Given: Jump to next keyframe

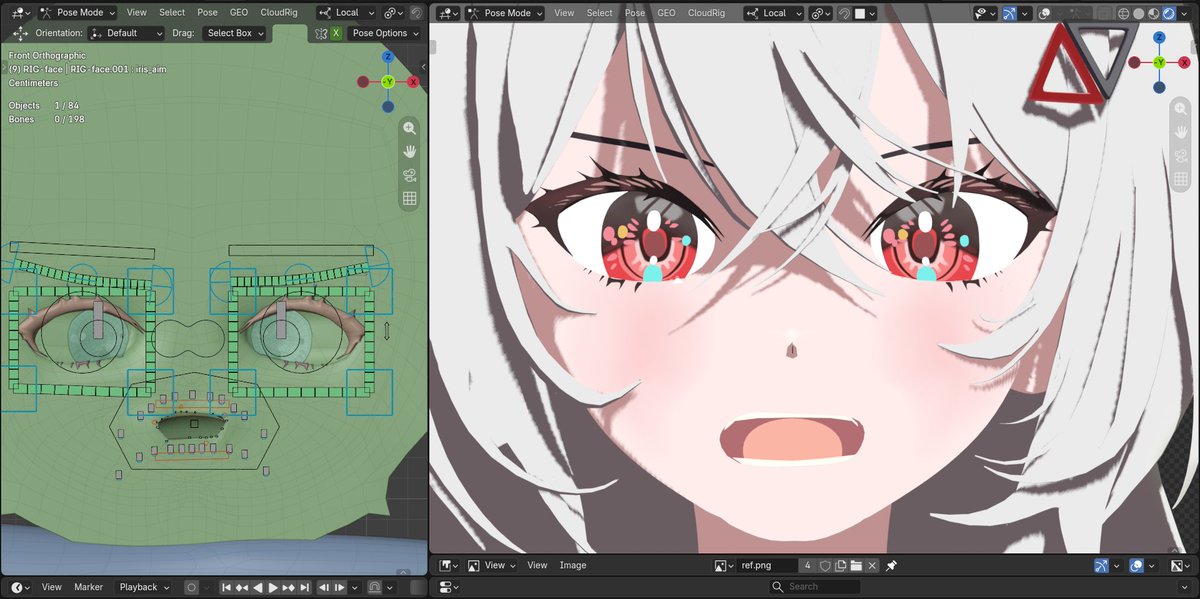Looking at the screenshot, I should pyautogui.click(x=290, y=587).
